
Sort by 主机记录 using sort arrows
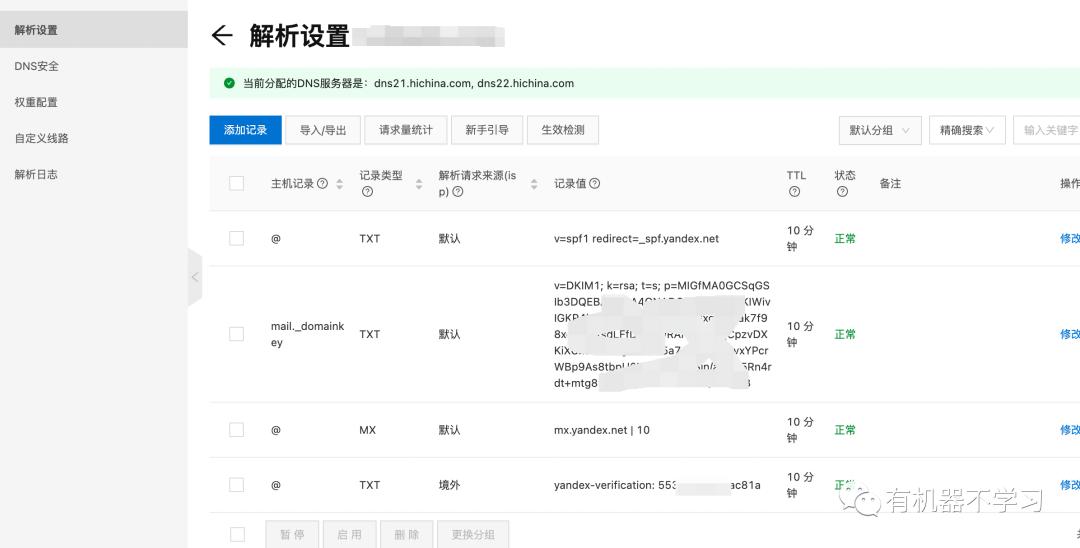click(x=340, y=184)
